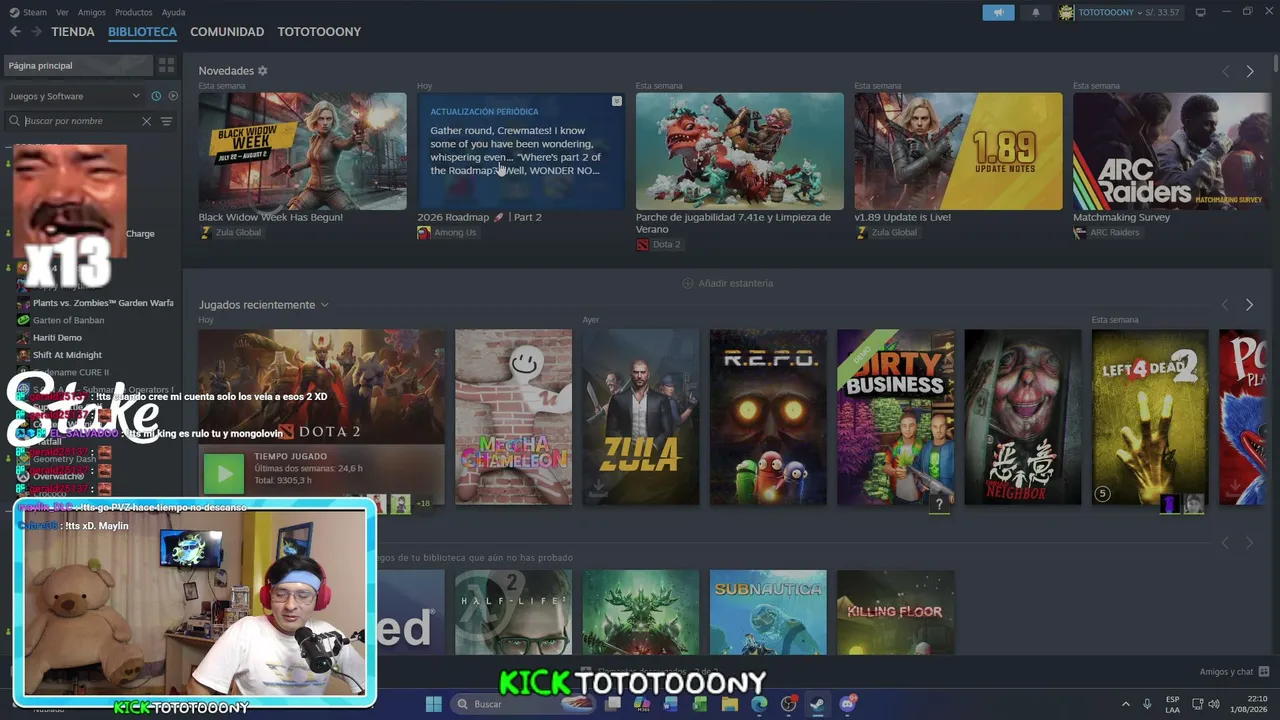Show only ready-to-play games icon
1280x720 pixels.
[173, 96]
